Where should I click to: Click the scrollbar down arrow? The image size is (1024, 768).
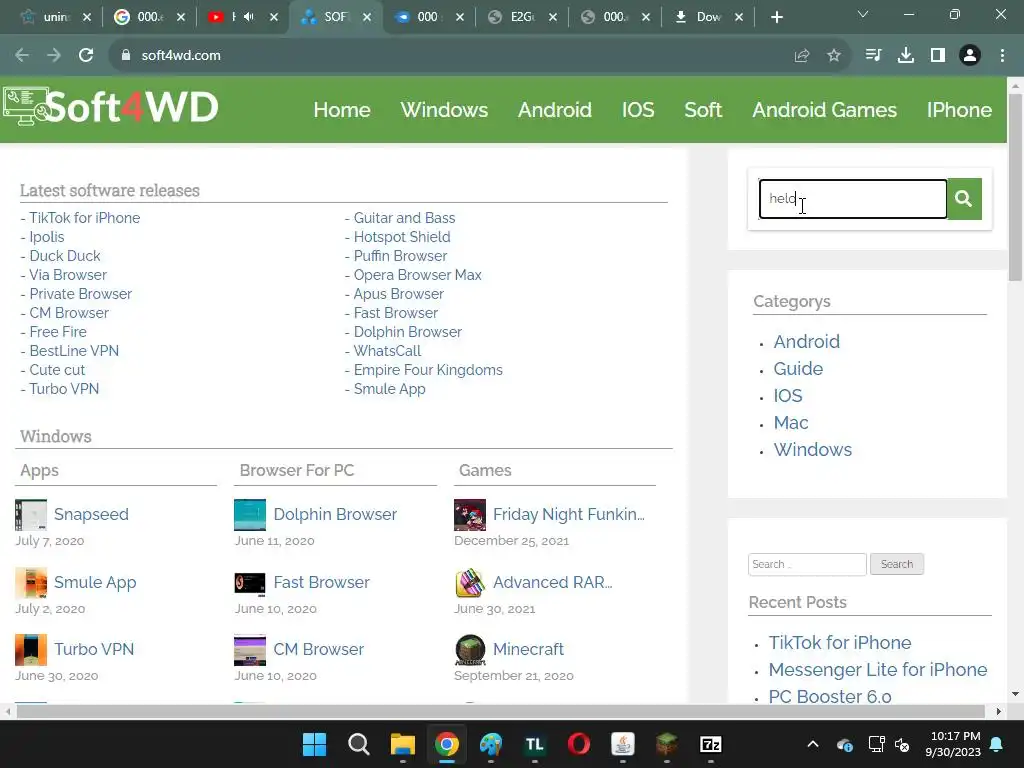[x=1016, y=694]
